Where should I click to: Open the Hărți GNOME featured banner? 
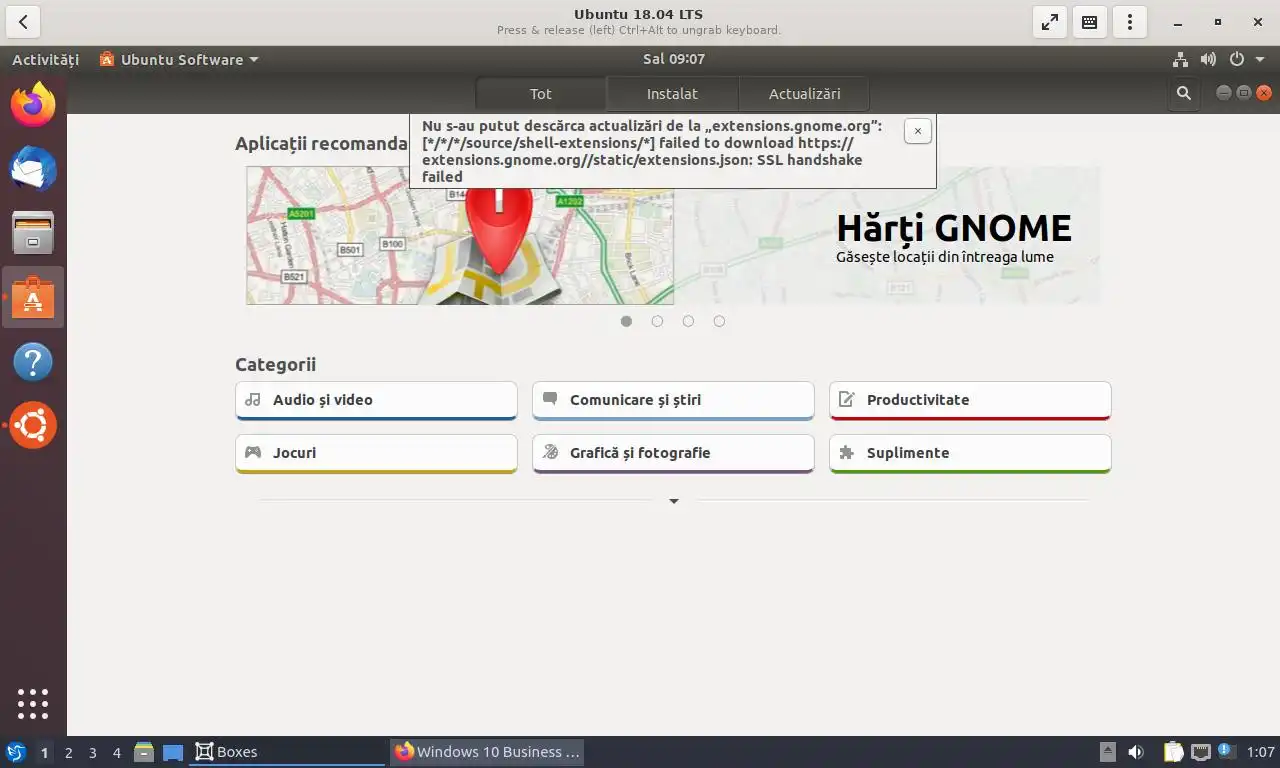point(673,235)
